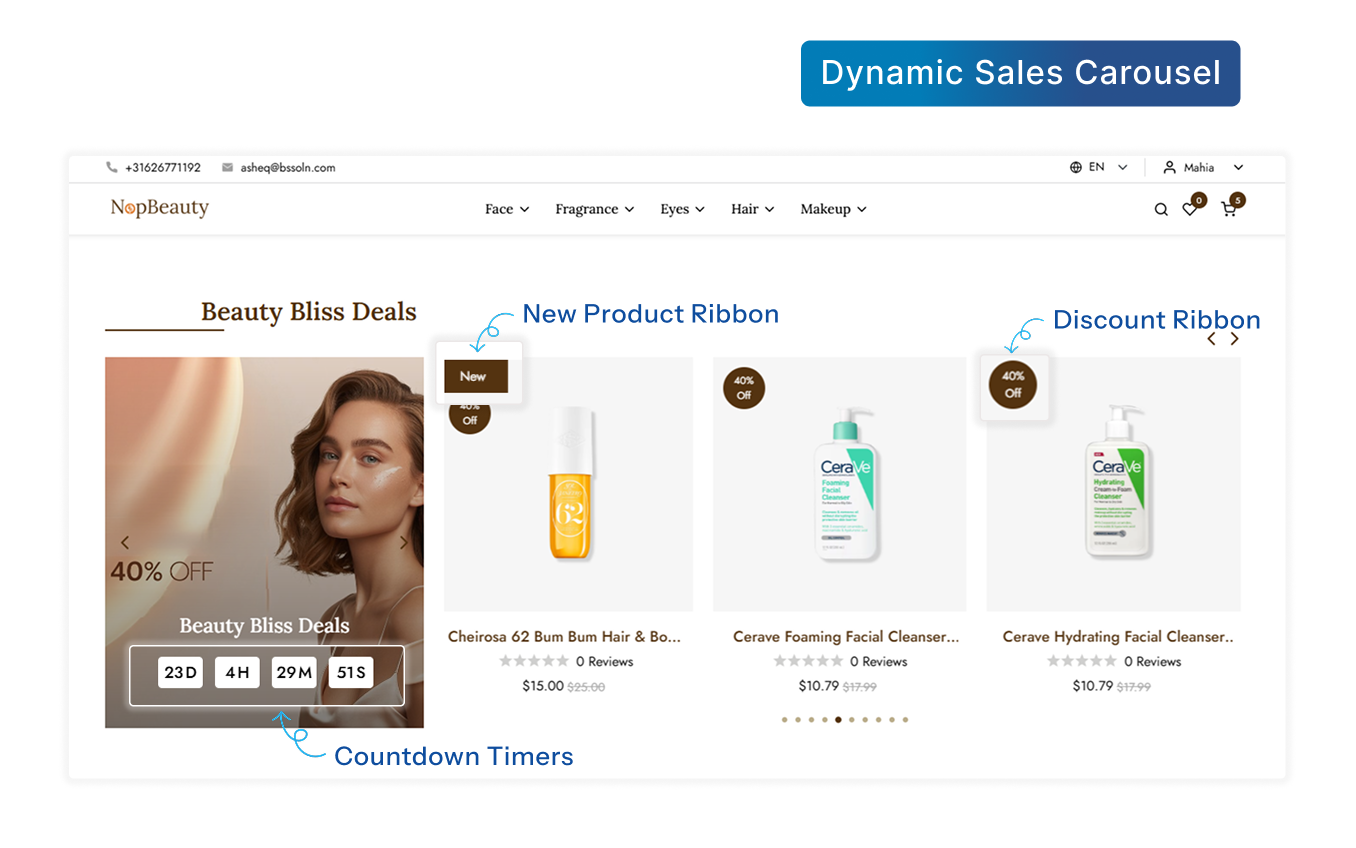Viewport: 1356px width, 848px height.
Task: Open the Makeup menu
Action: [x=834, y=209]
